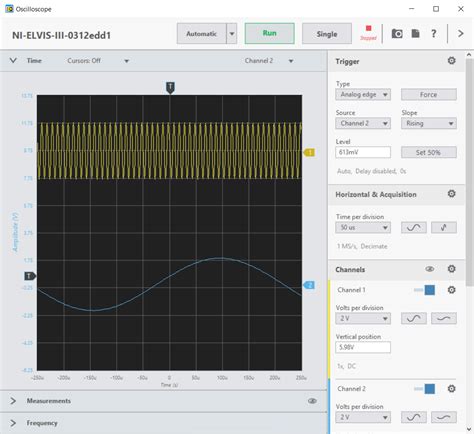Open trigger Source Channel 2 dropdown
Image resolution: width=474 pixels, height=434 pixels.
point(363,123)
